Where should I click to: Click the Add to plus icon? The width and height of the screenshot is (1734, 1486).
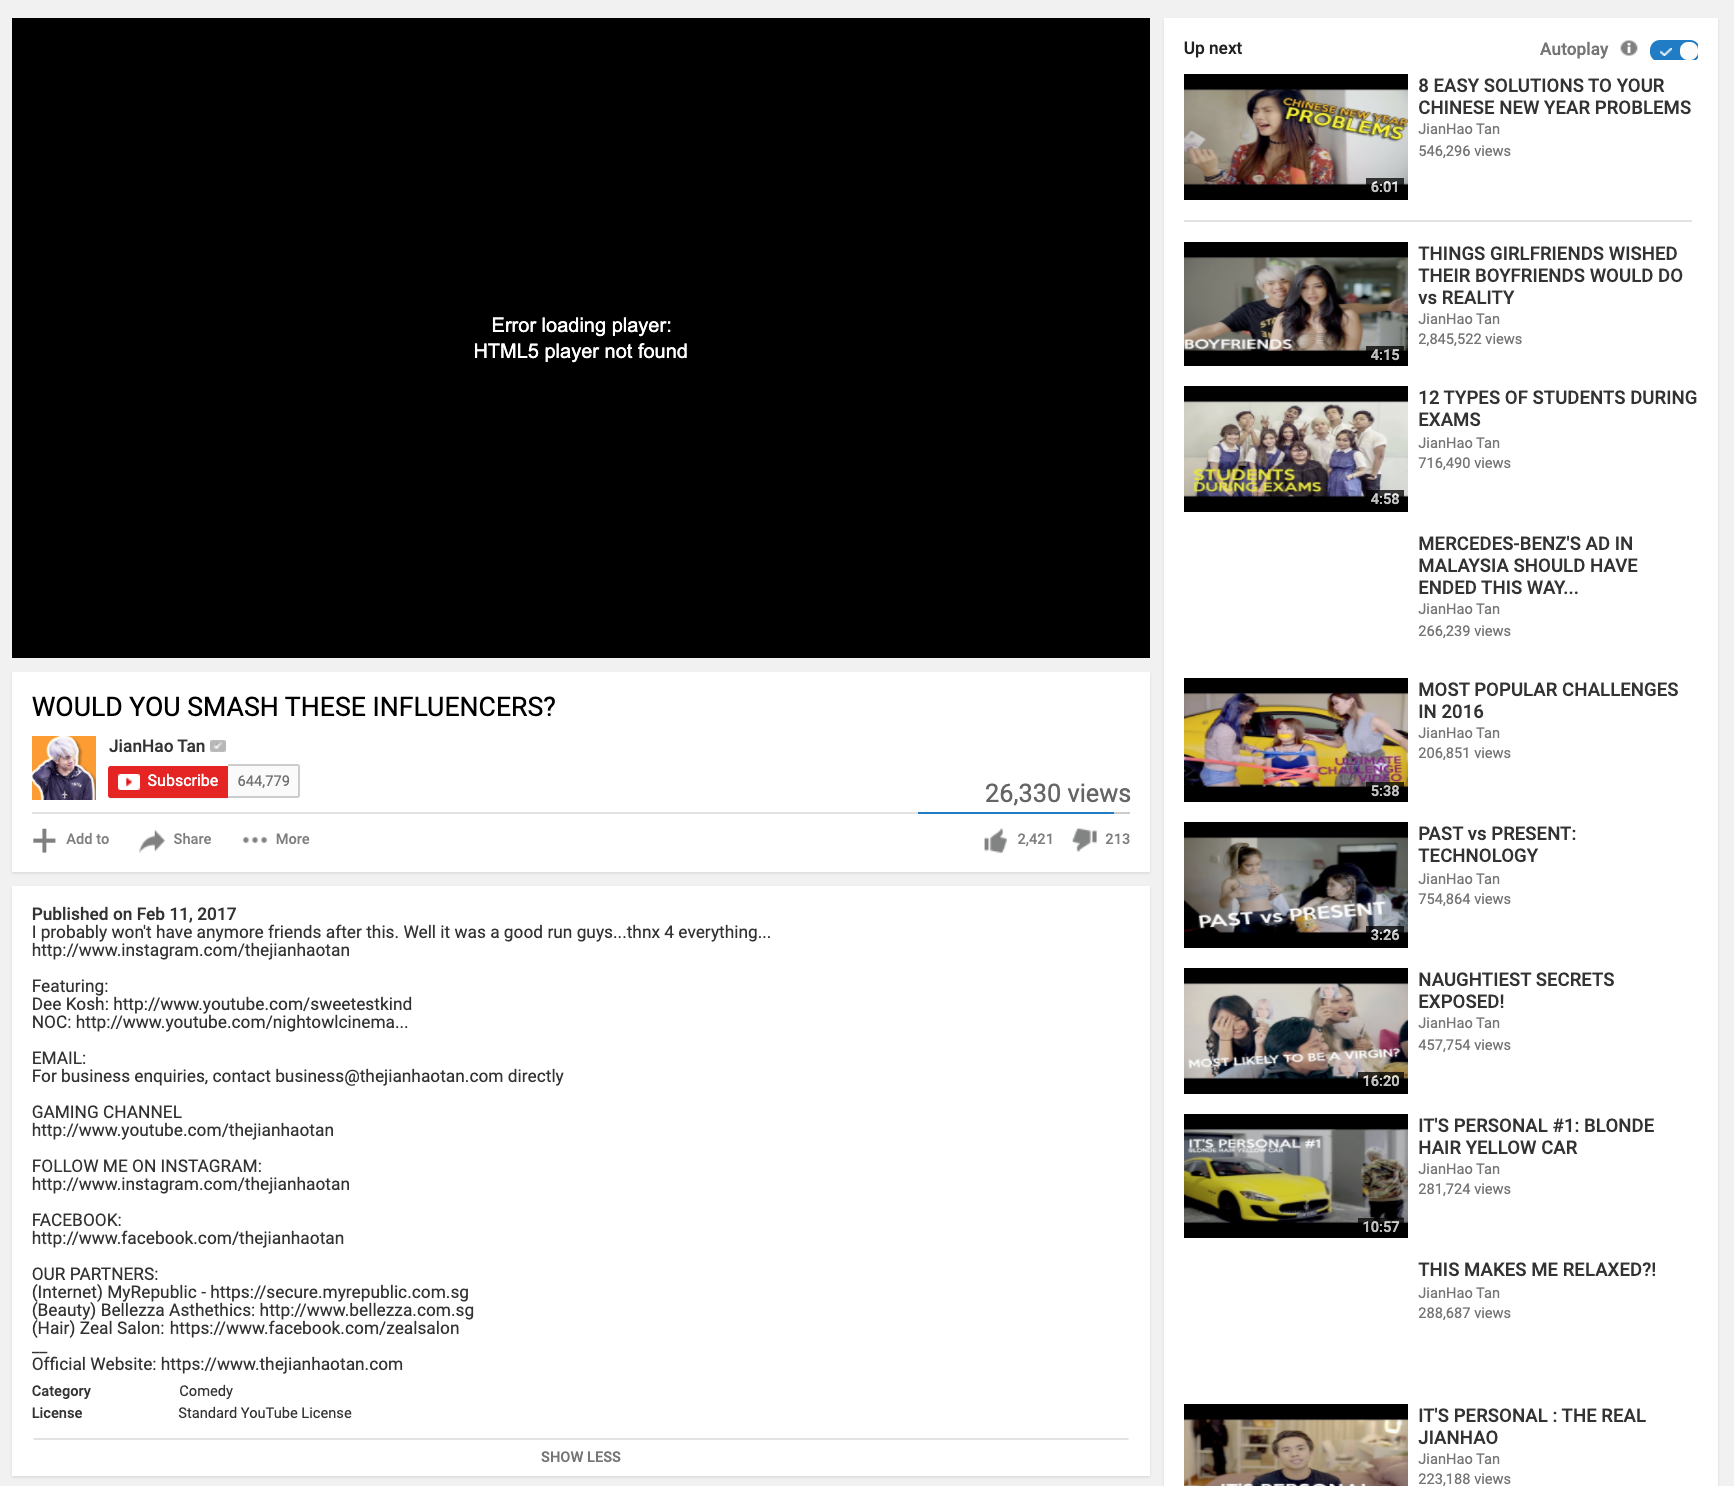[44, 841]
